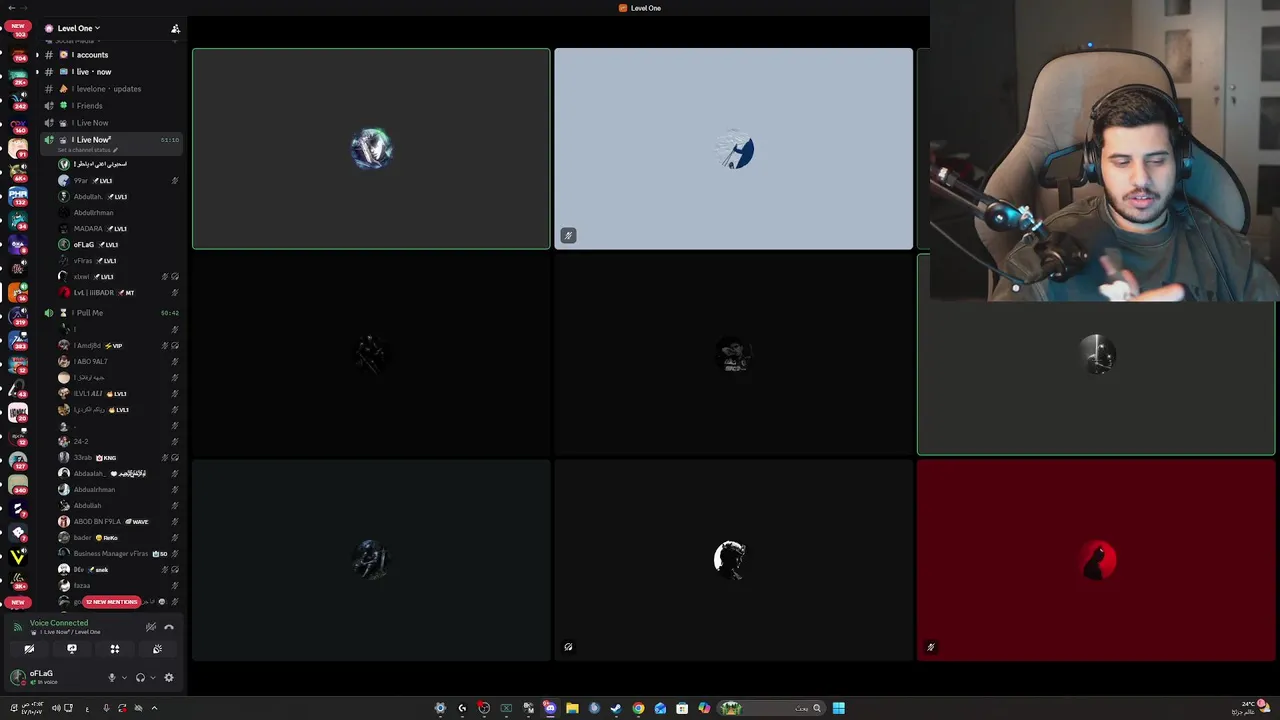Click the NEW badge at top of server list
1280x720 pixels.
pyautogui.click(x=18, y=26)
